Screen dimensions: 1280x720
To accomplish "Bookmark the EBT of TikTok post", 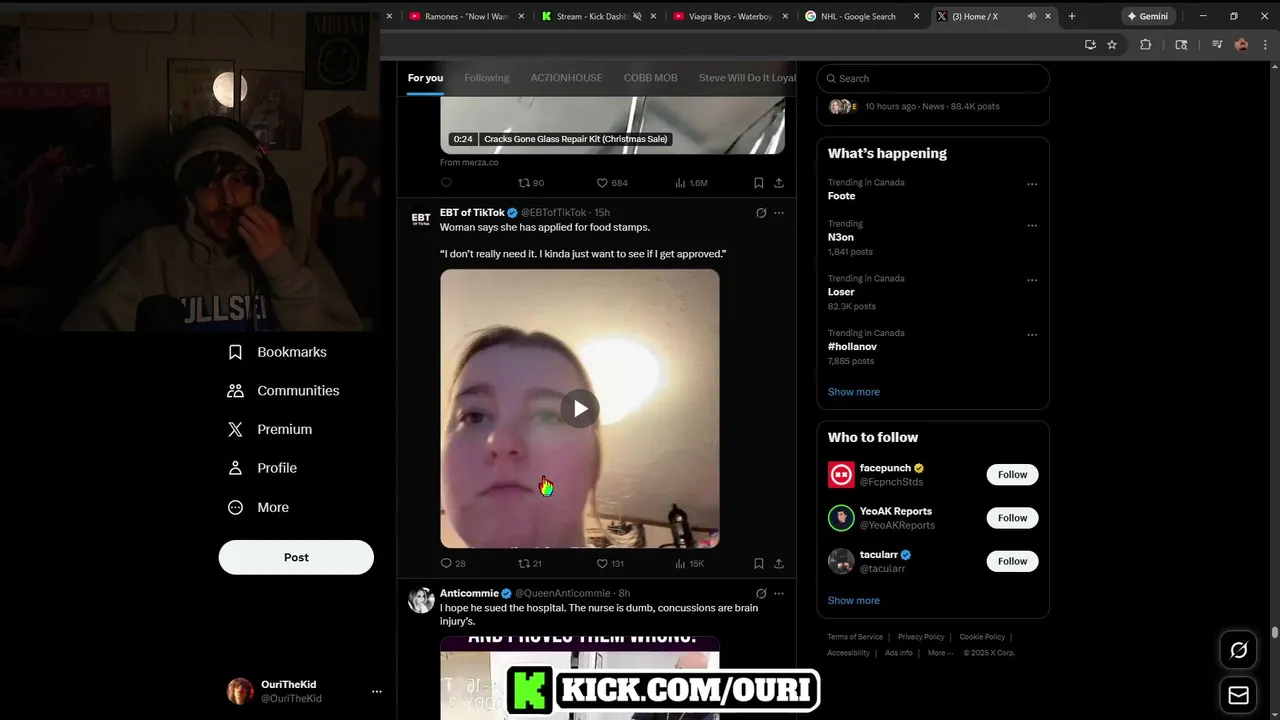I will click(x=758, y=564).
